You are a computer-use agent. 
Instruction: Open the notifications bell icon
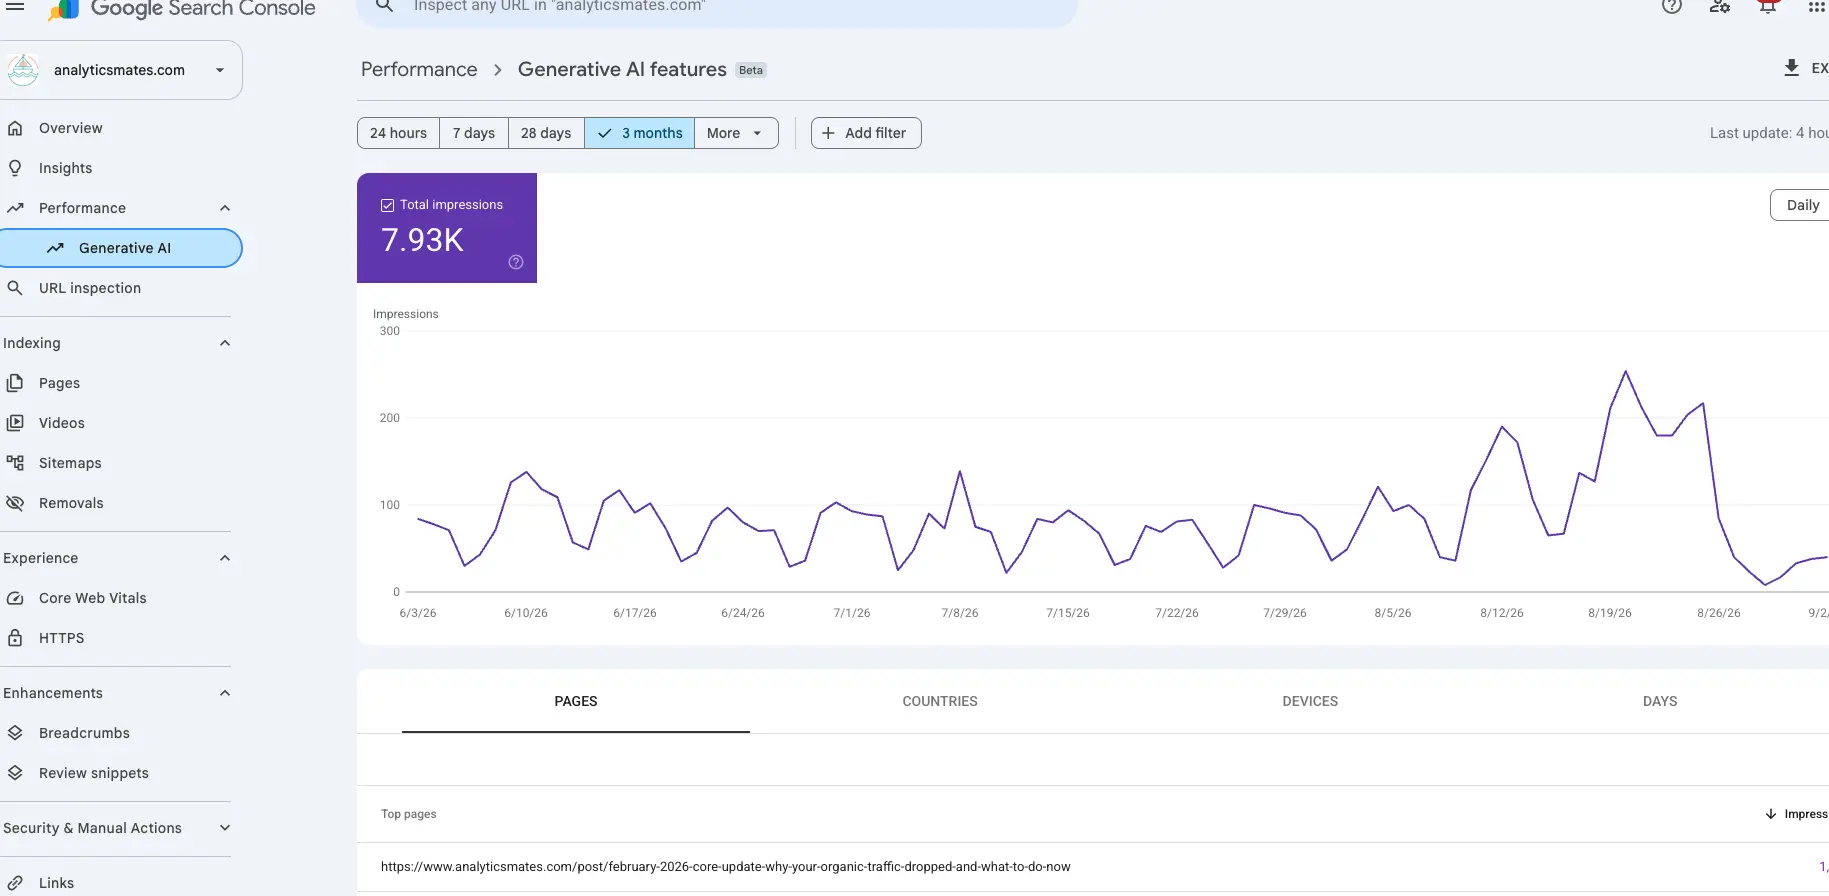point(1768,6)
